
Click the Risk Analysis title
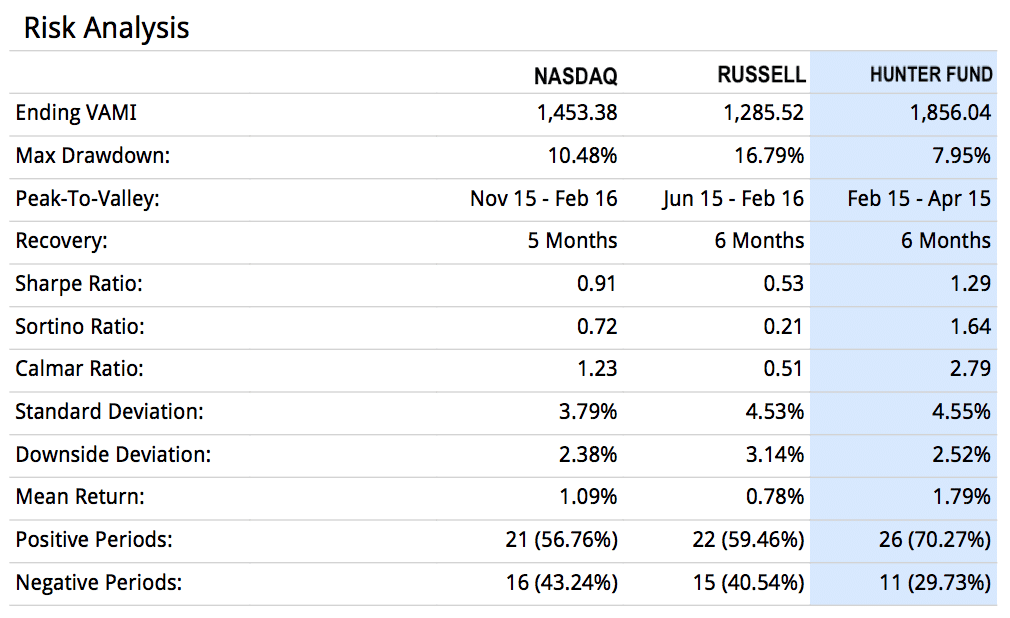[x=106, y=28]
